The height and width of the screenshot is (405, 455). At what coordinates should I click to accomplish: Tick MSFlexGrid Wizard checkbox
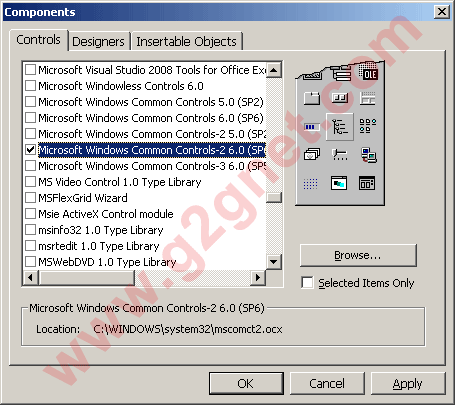(30, 198)
